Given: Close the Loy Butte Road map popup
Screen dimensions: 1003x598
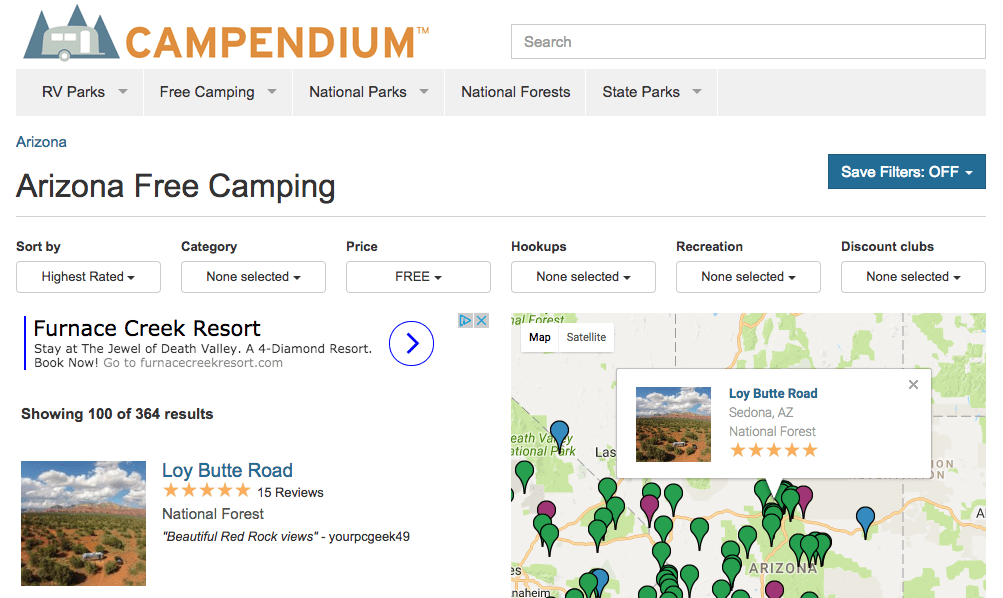Looking at the screenshot, I should [913, 384].
